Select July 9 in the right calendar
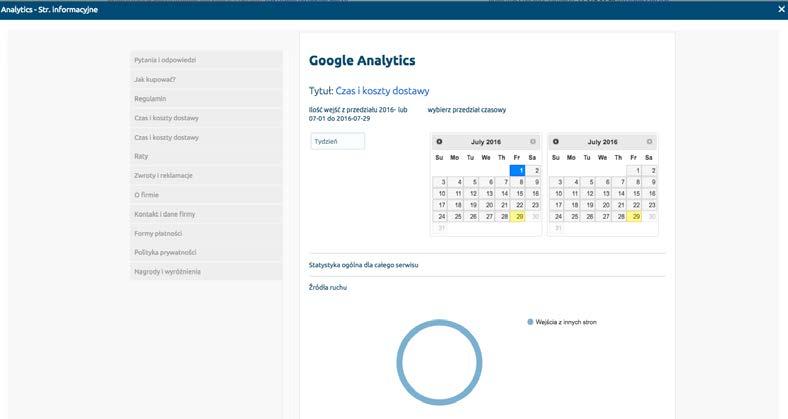This screenshot has width=788, height=419. pos(650,182)
